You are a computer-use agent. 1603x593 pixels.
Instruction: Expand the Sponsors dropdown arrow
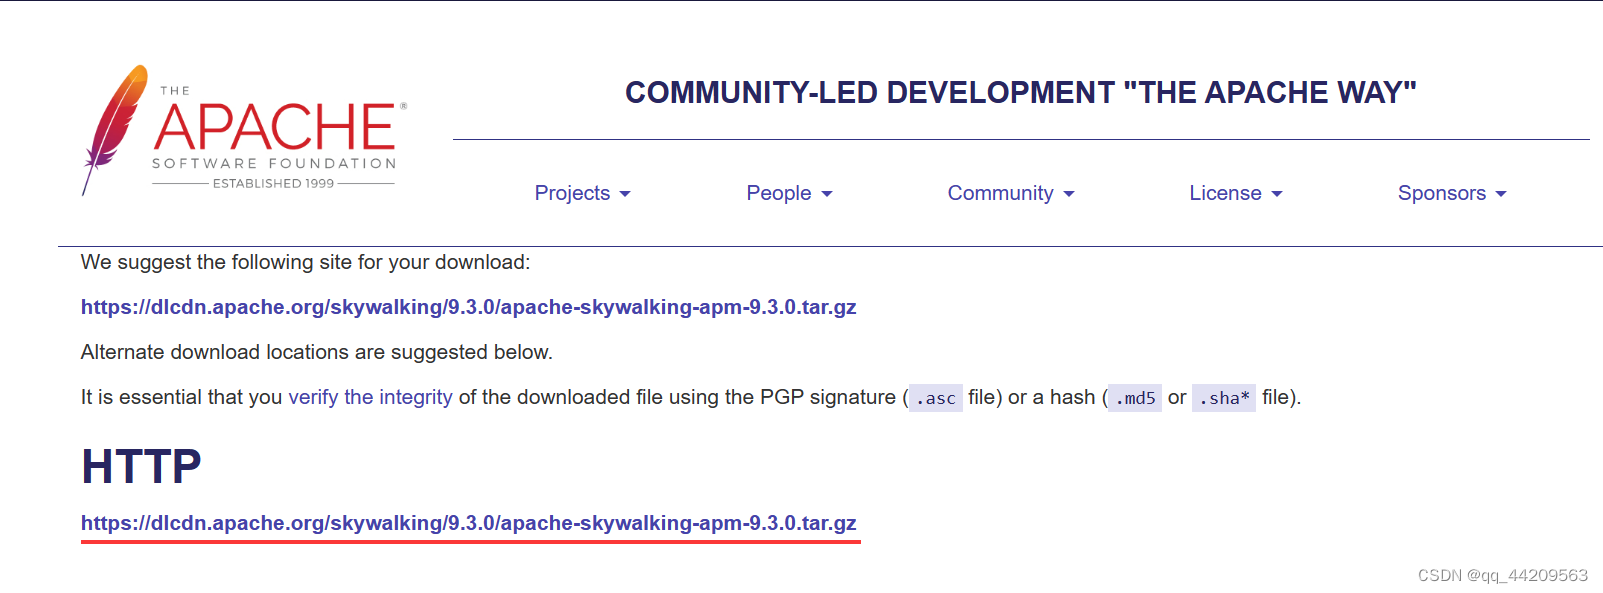pos(1501,194)
